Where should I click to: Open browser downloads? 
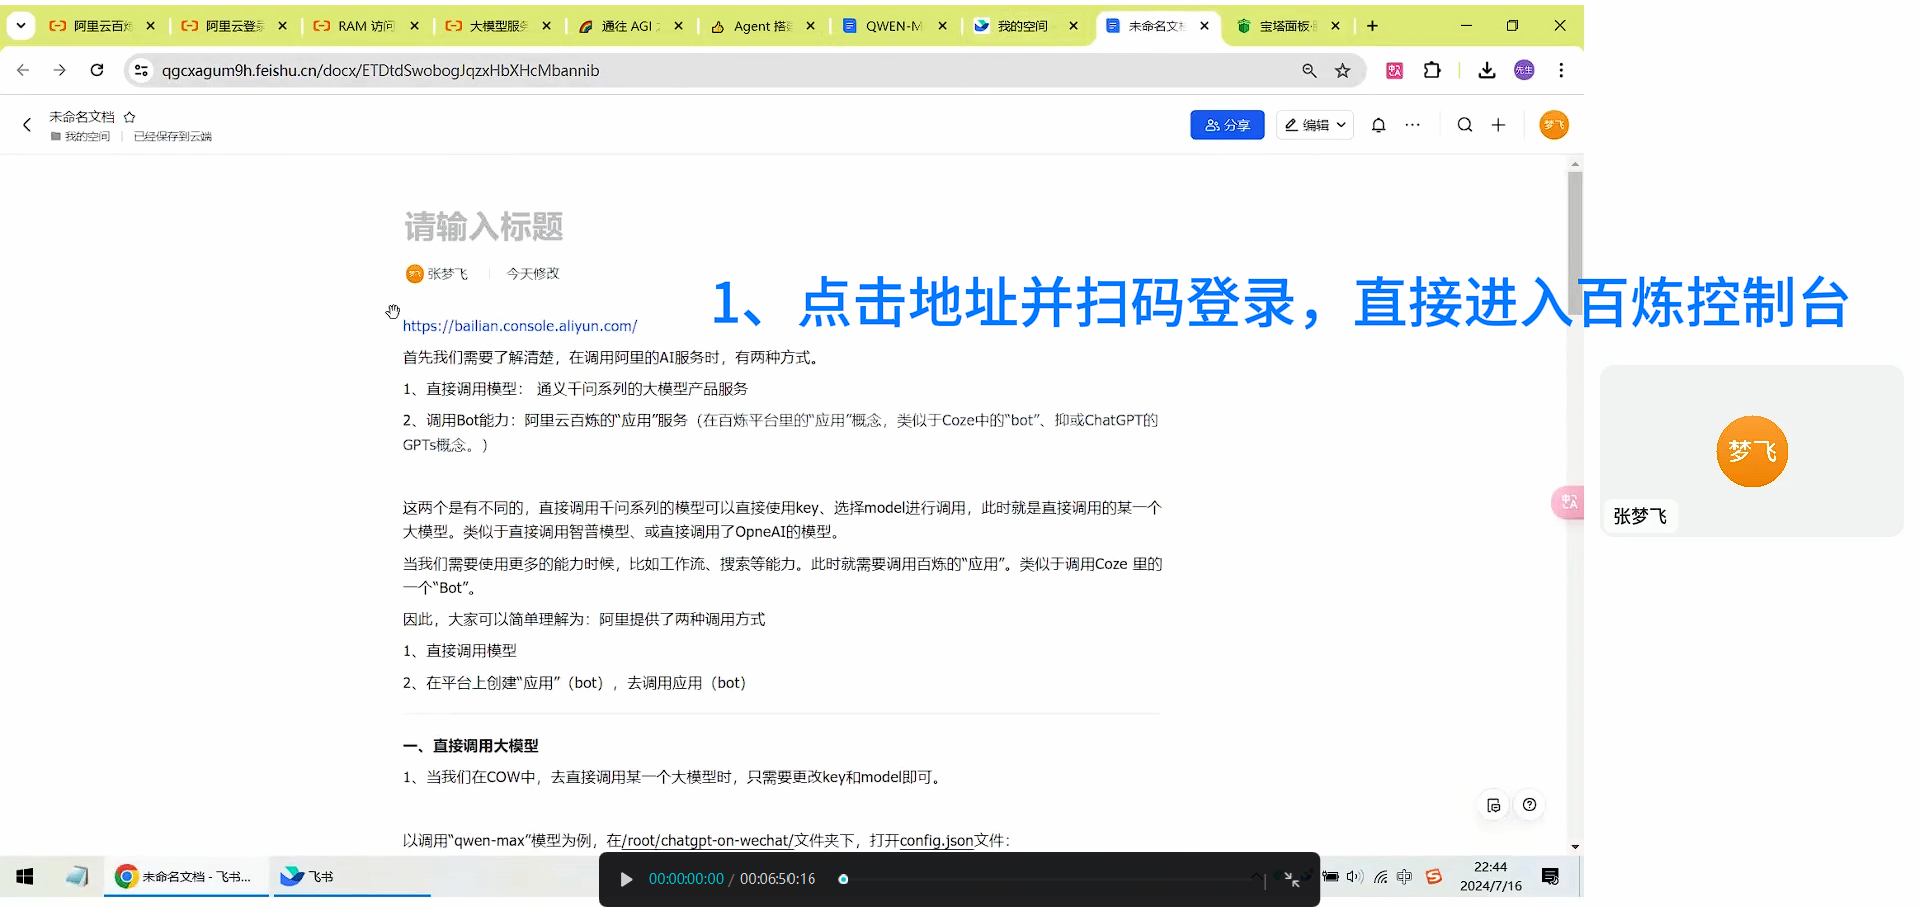click(1487, 70)
